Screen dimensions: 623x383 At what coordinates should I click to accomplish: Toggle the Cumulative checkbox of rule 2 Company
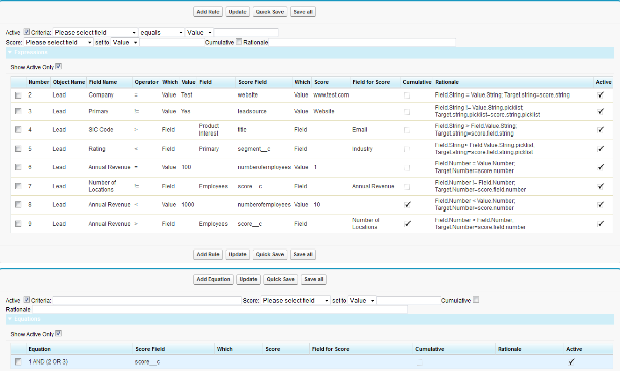407,95
